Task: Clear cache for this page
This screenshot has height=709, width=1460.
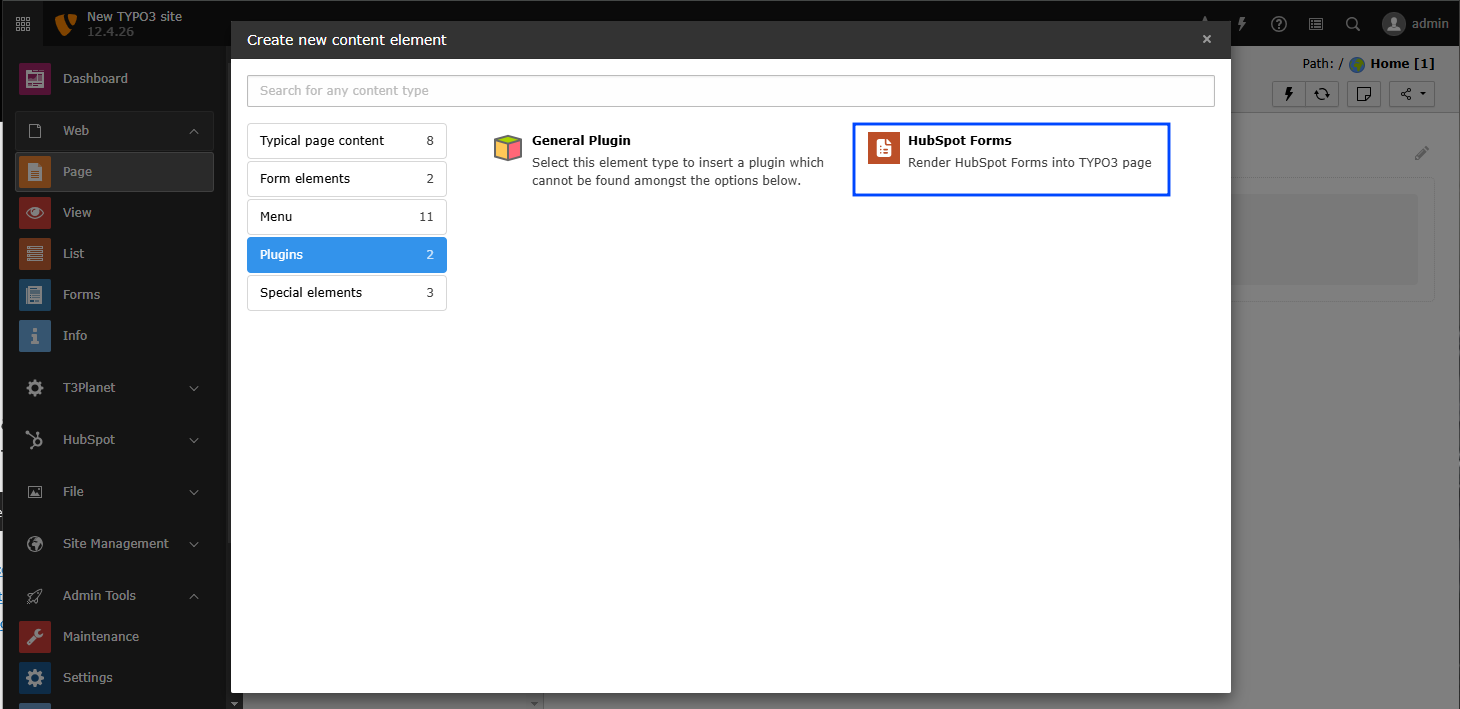Action: tap(1289, 94)
